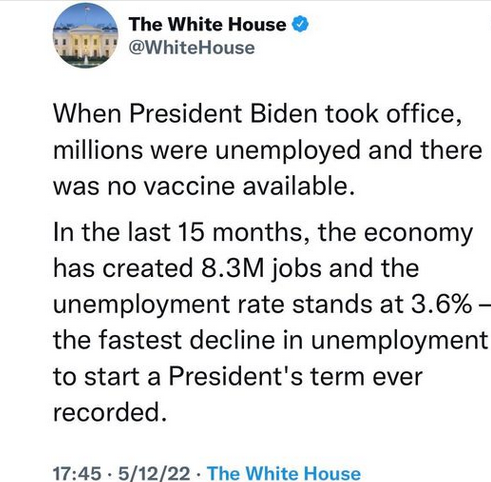Click the word "economy" in the second paragraph
This screenshot has height=482, width=491.
(x=418, y=233)
